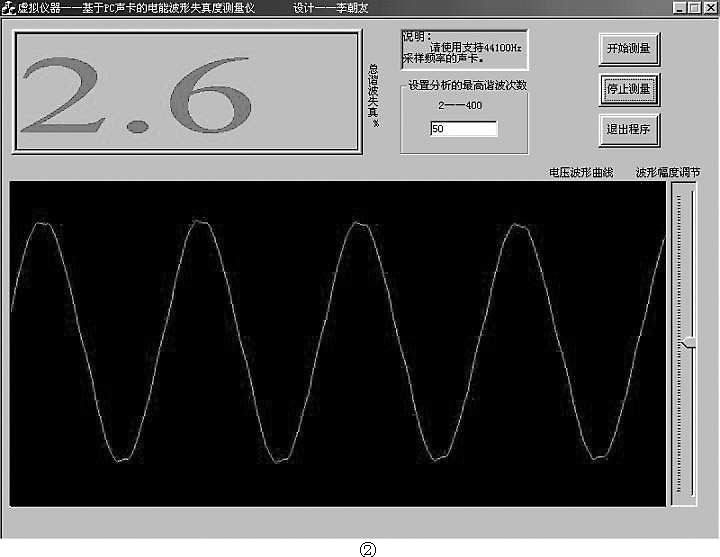This screenshot has height=557, width=720.
Task: Click the app icon in the title bar
Action: pyautogui.click(x=8, y=8)
